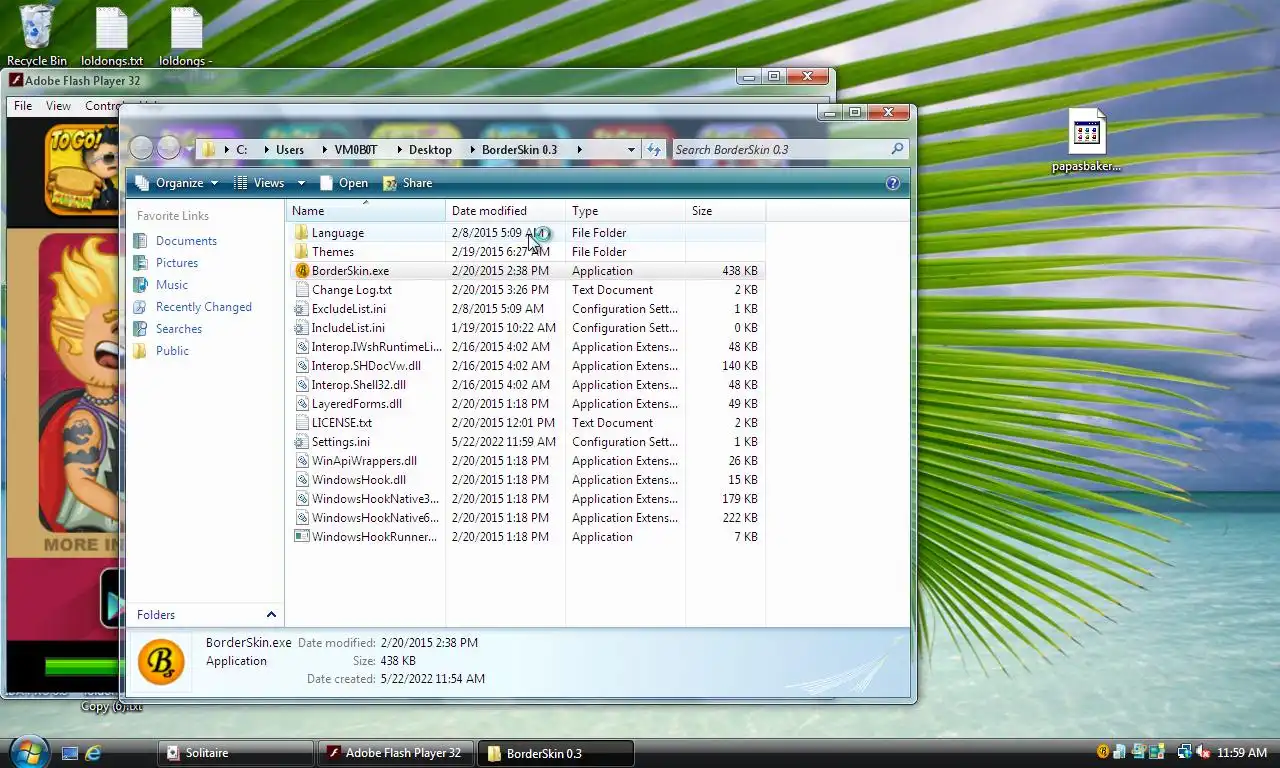1280x768 pixels.
Task: Select the Settings.ini file
Action: coord(340,442)
